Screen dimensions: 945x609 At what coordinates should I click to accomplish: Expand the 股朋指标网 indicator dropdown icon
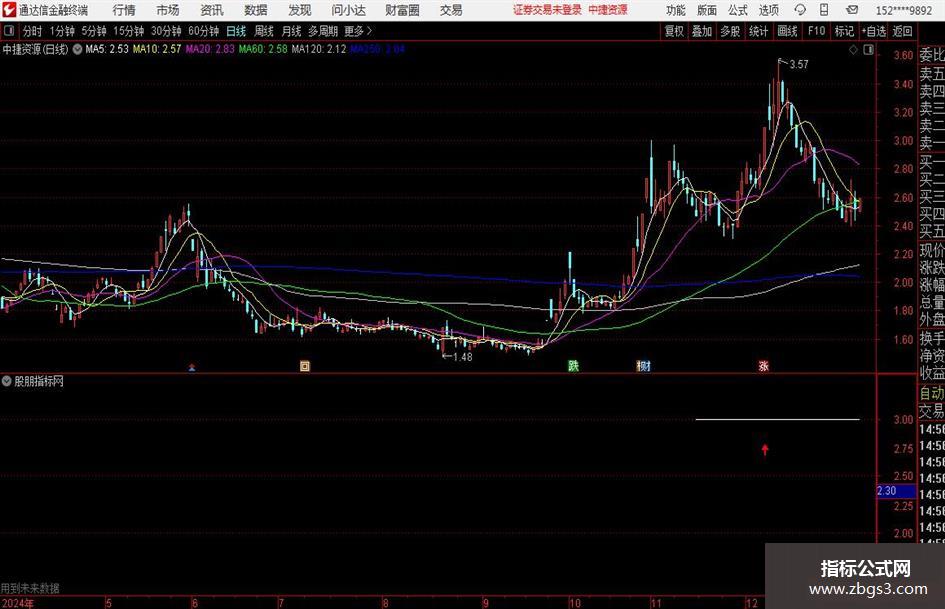point(7,381)
